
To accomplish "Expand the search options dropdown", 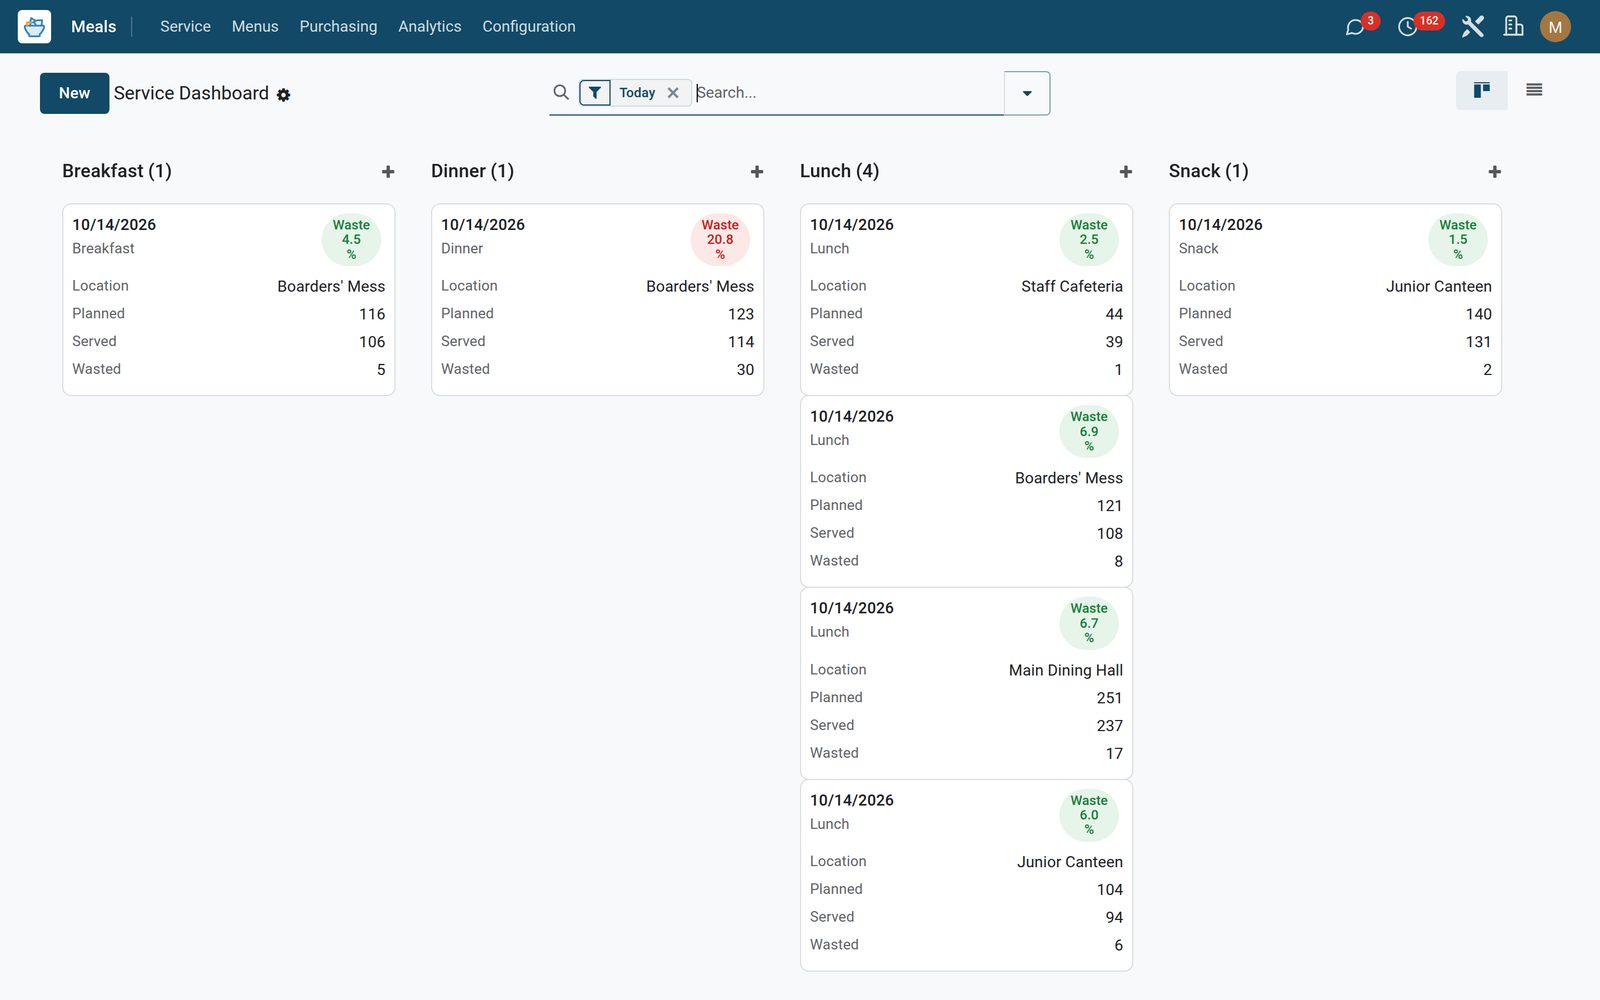I will 1027,93.
